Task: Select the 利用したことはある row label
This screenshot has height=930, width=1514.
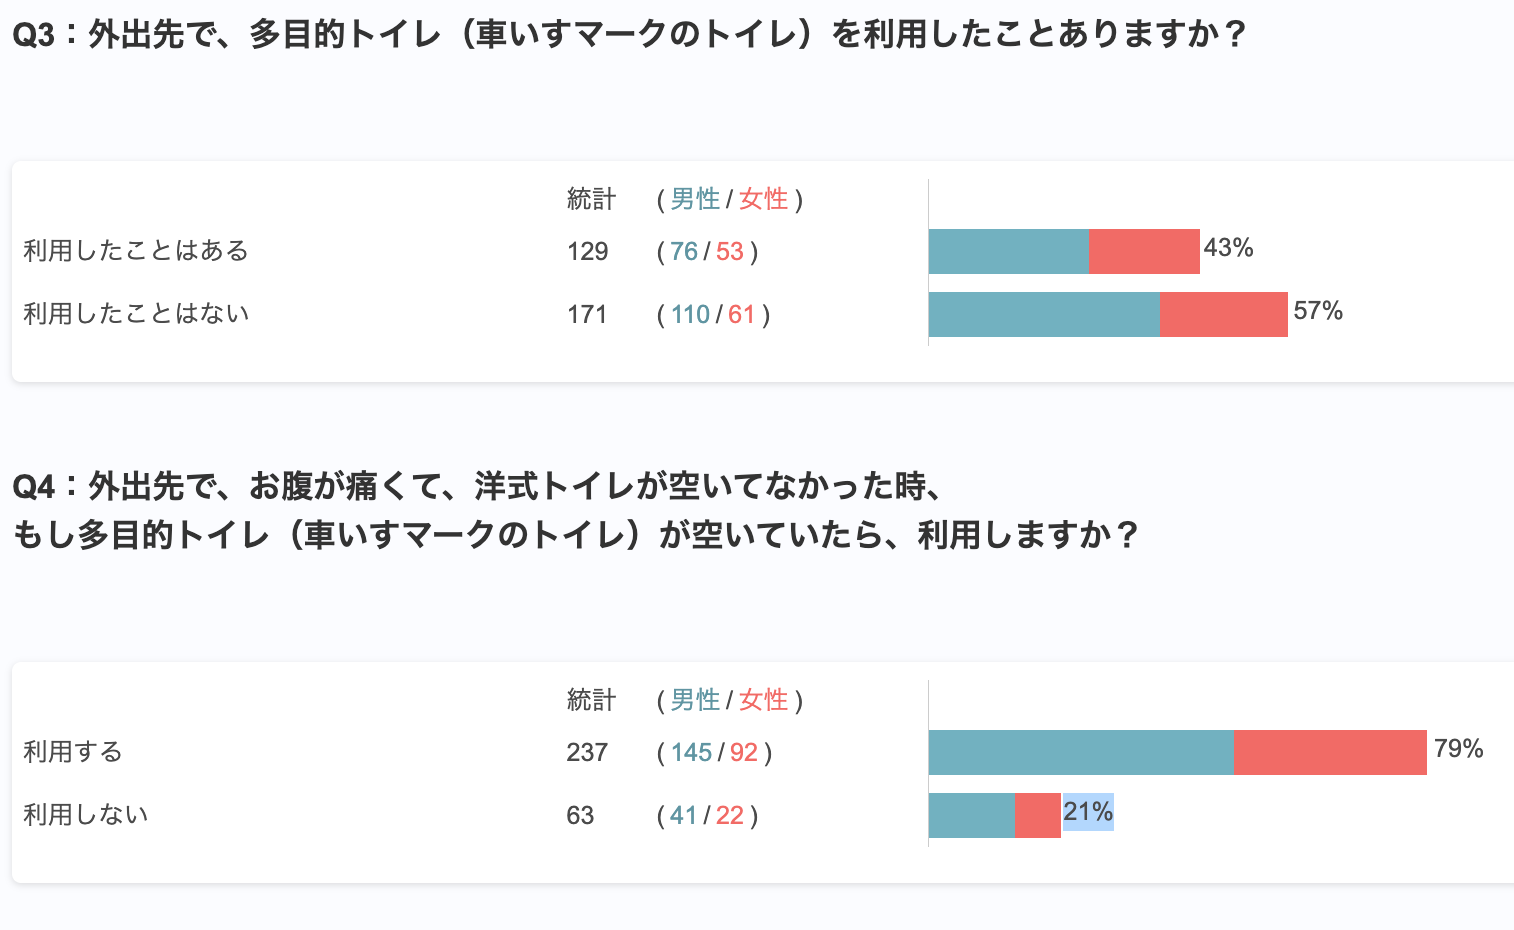Action: tap(136, 251)
